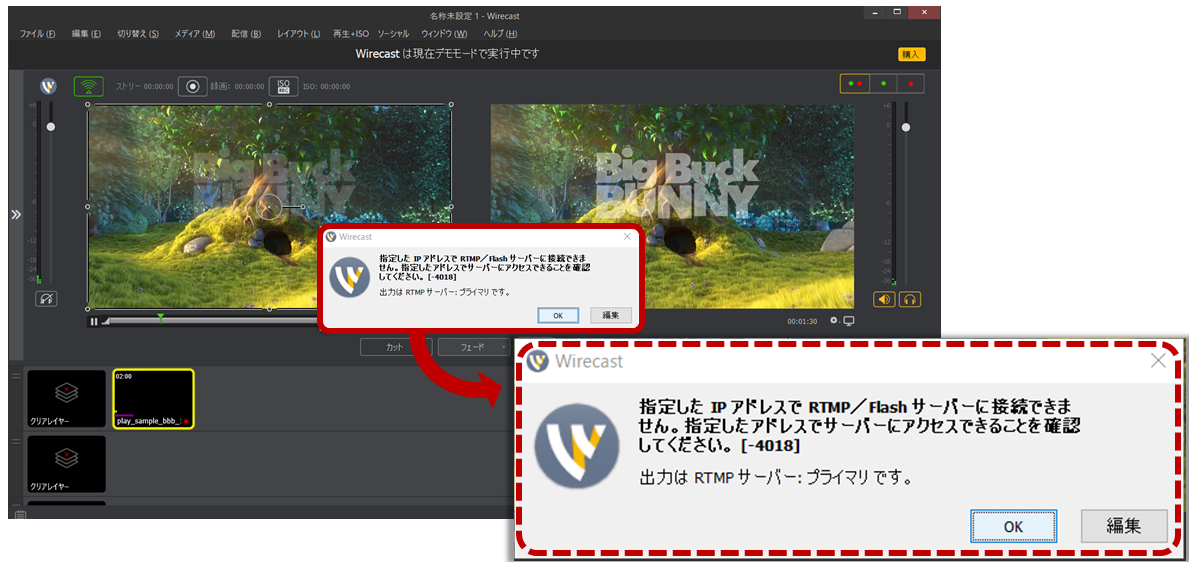Viewport: 1189px width, 562px height.
Task: Click the Wirecast logo in the small dialog
Action: [x=350, y=276]
